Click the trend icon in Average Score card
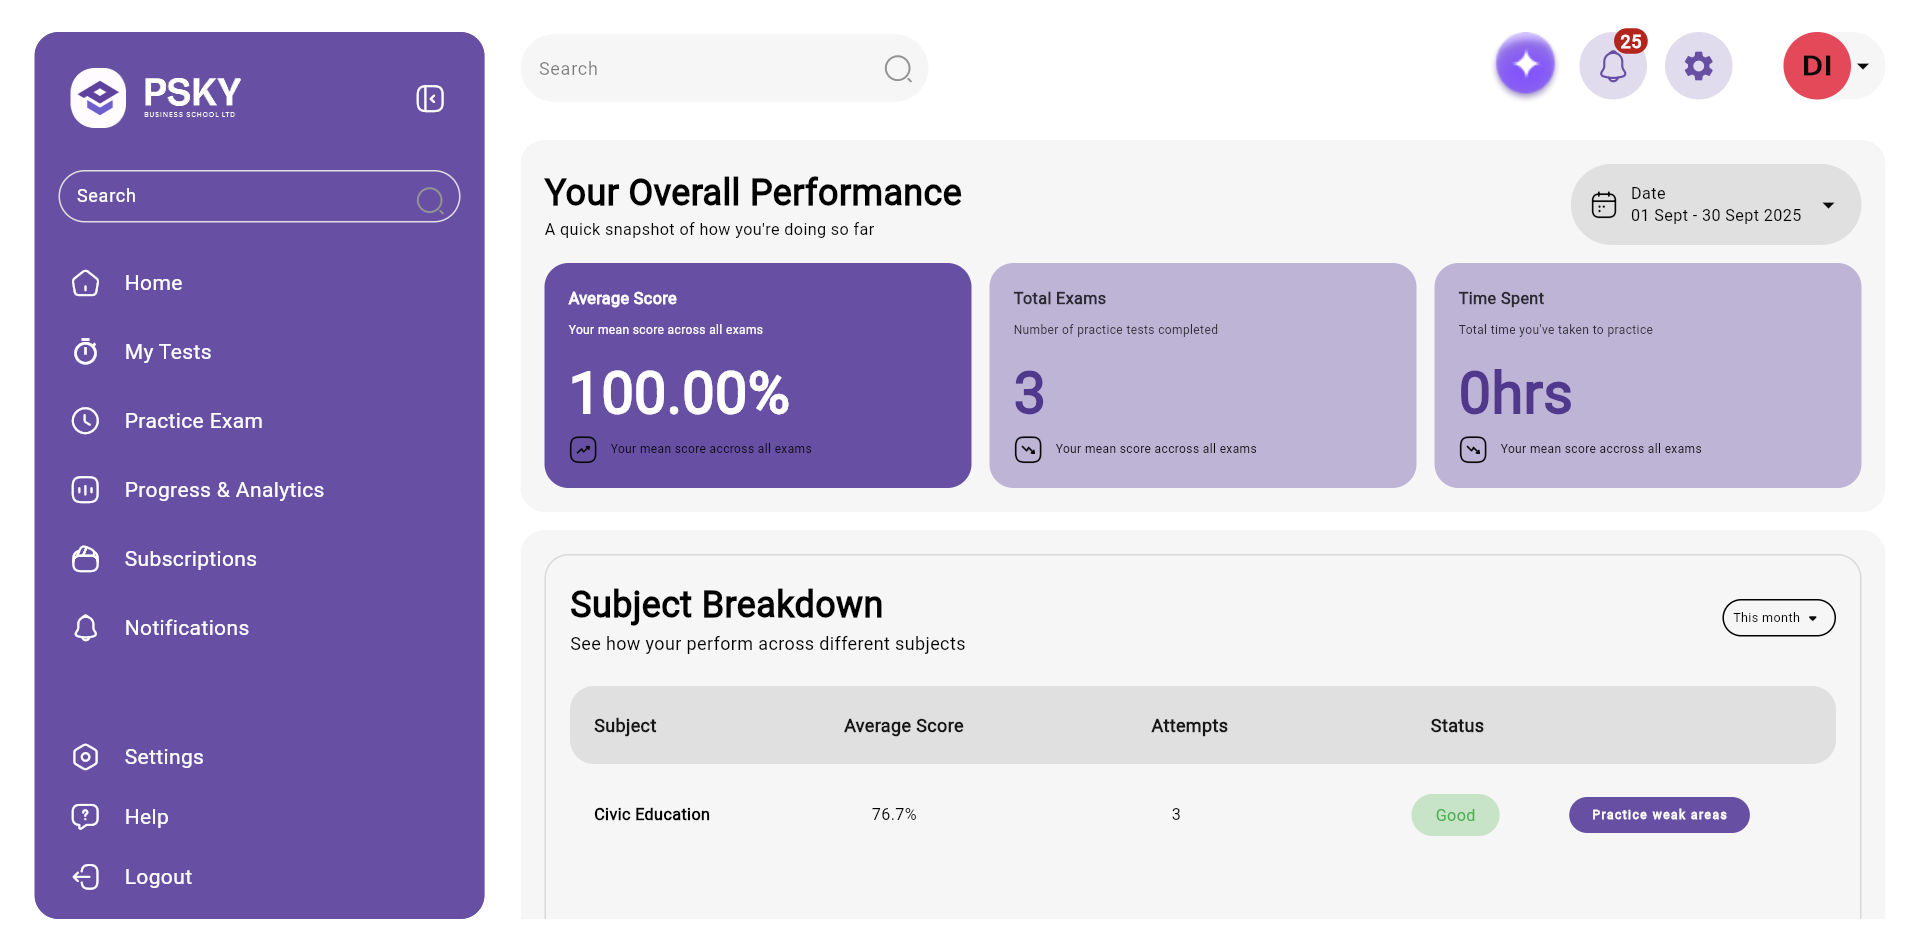1920x952 pixels. [583, 449]
